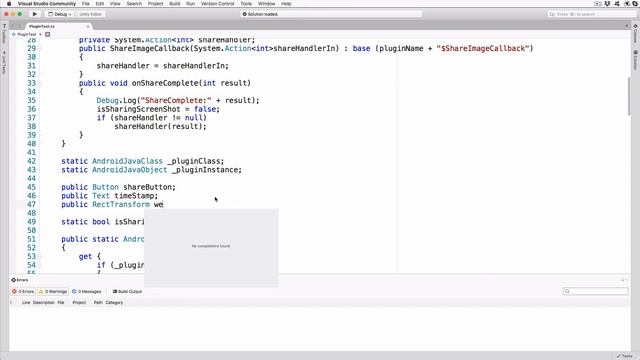Click line number 47 in gutter

31,204
